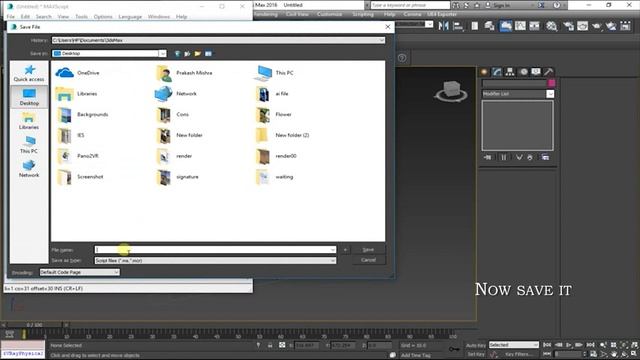Switch to the Display tab in command panel
Screen dimensions: 640x360
click(536, 72)
